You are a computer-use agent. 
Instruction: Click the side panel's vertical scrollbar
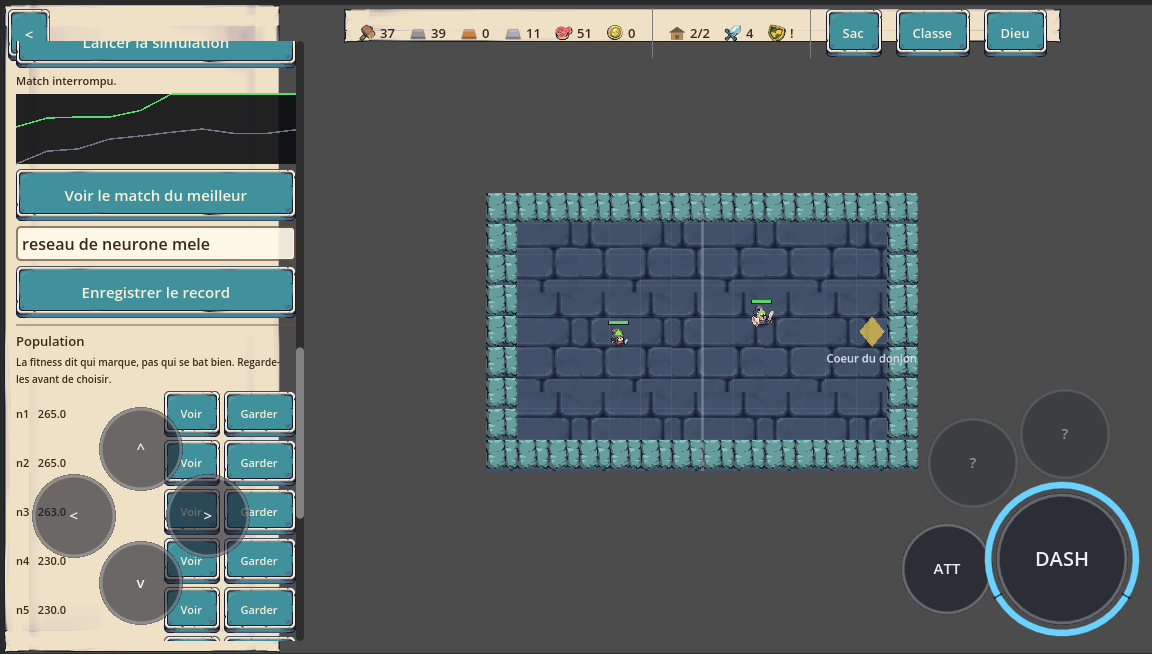pos(300,434)
